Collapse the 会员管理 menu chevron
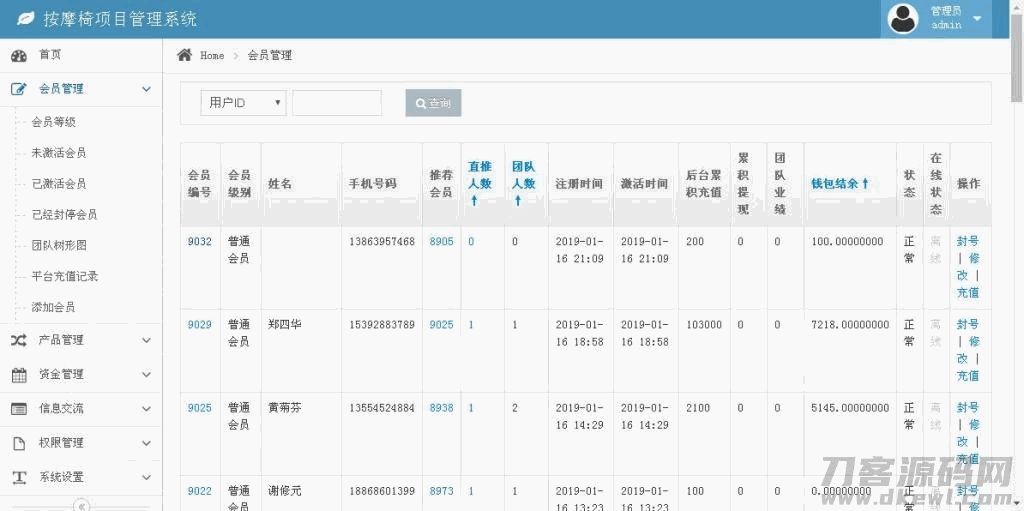Screen dimensions: 1024x511 point(146,89)
